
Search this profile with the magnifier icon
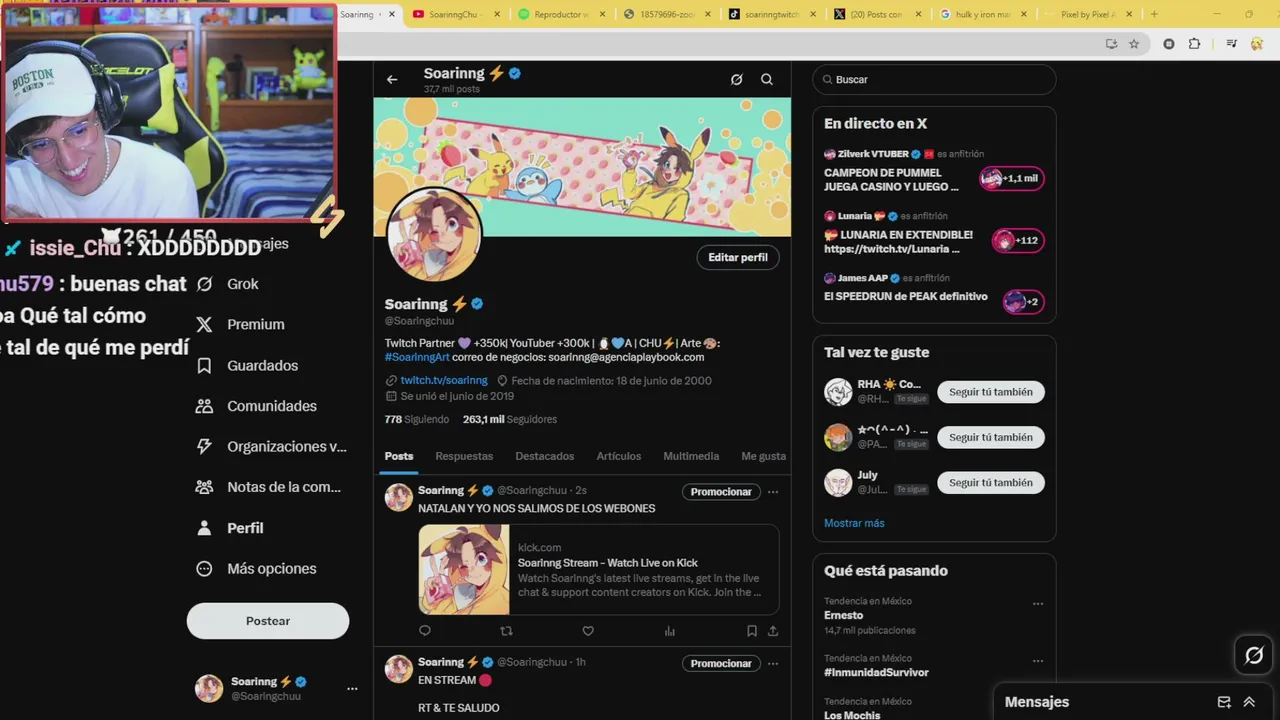767,79
